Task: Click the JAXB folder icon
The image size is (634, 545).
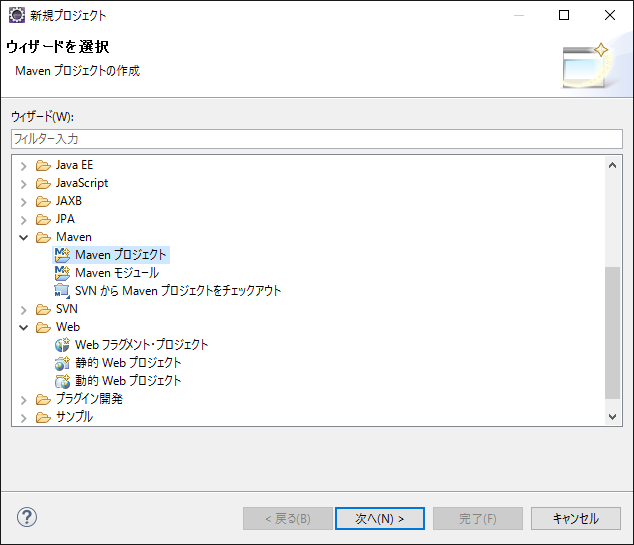Action: pyautogui.click(x=43, y=201)
